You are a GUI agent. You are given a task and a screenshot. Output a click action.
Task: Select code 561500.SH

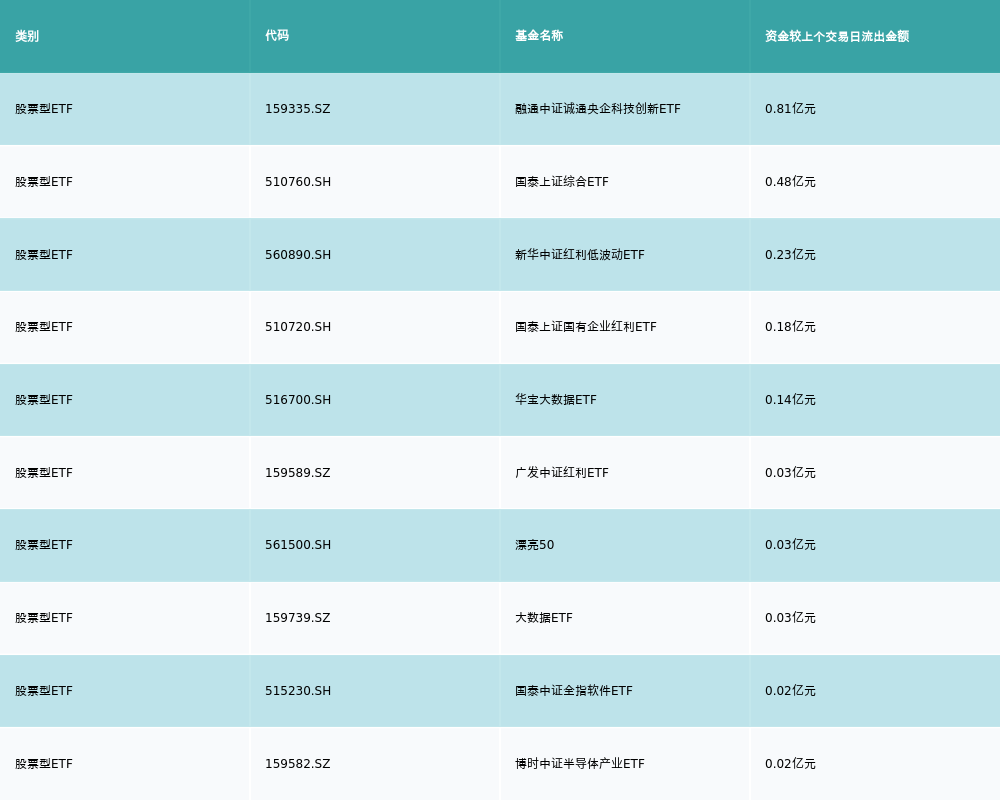click(298, 545)
